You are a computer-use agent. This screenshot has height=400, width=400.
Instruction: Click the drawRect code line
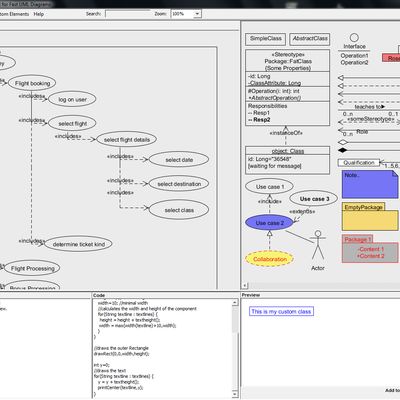pyautogui.click(x=121, y=354)
